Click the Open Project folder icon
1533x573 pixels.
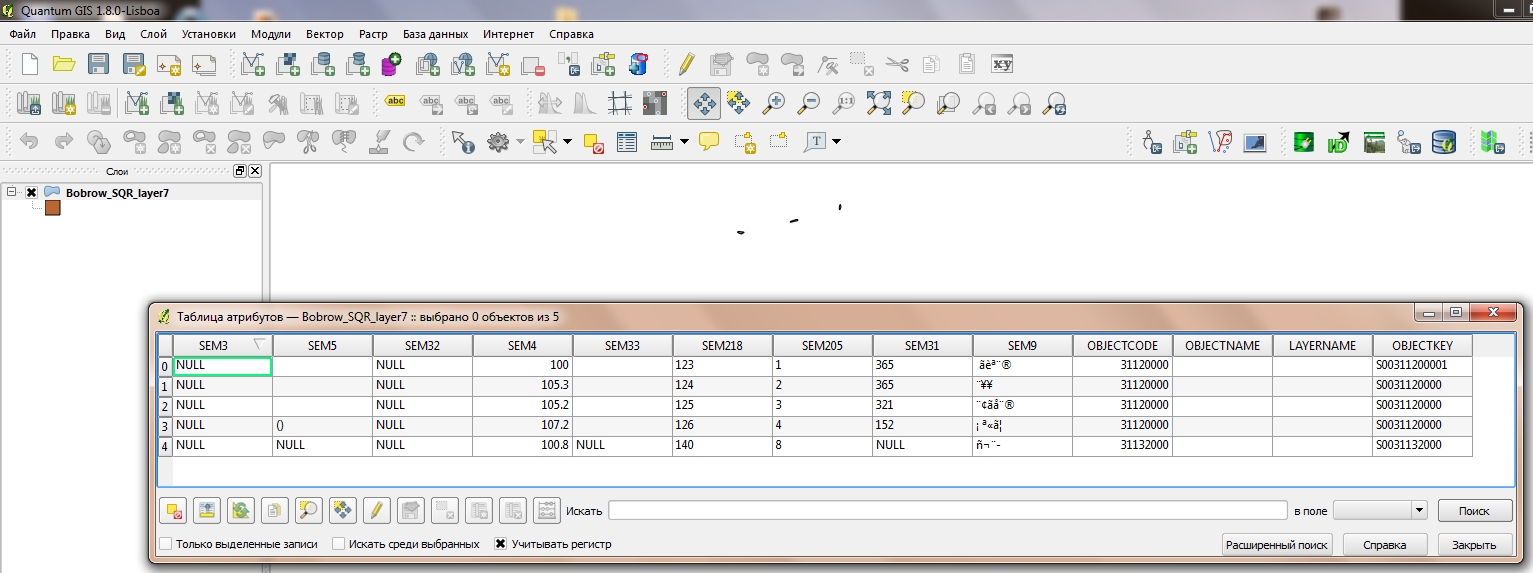(x=64, y=64)
